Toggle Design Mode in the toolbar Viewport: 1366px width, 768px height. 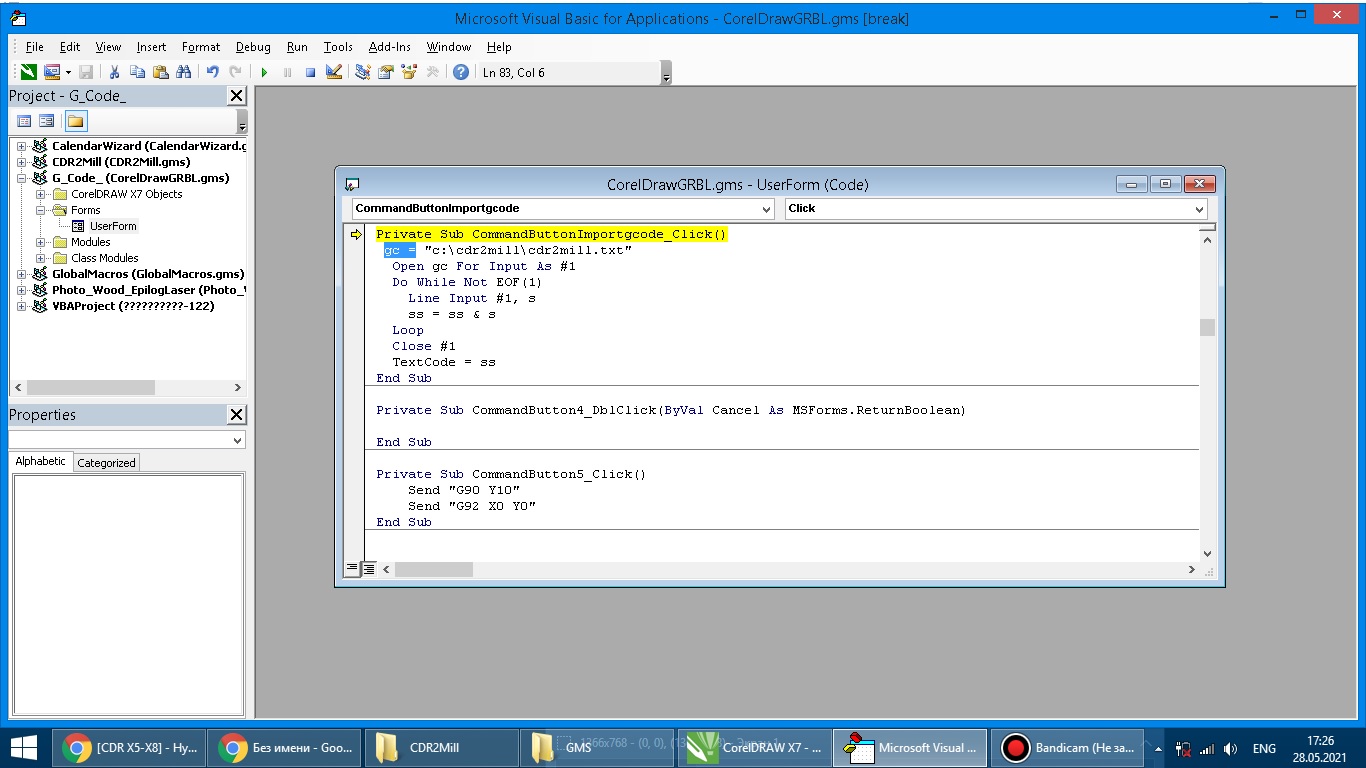click(x=334, y=72)
